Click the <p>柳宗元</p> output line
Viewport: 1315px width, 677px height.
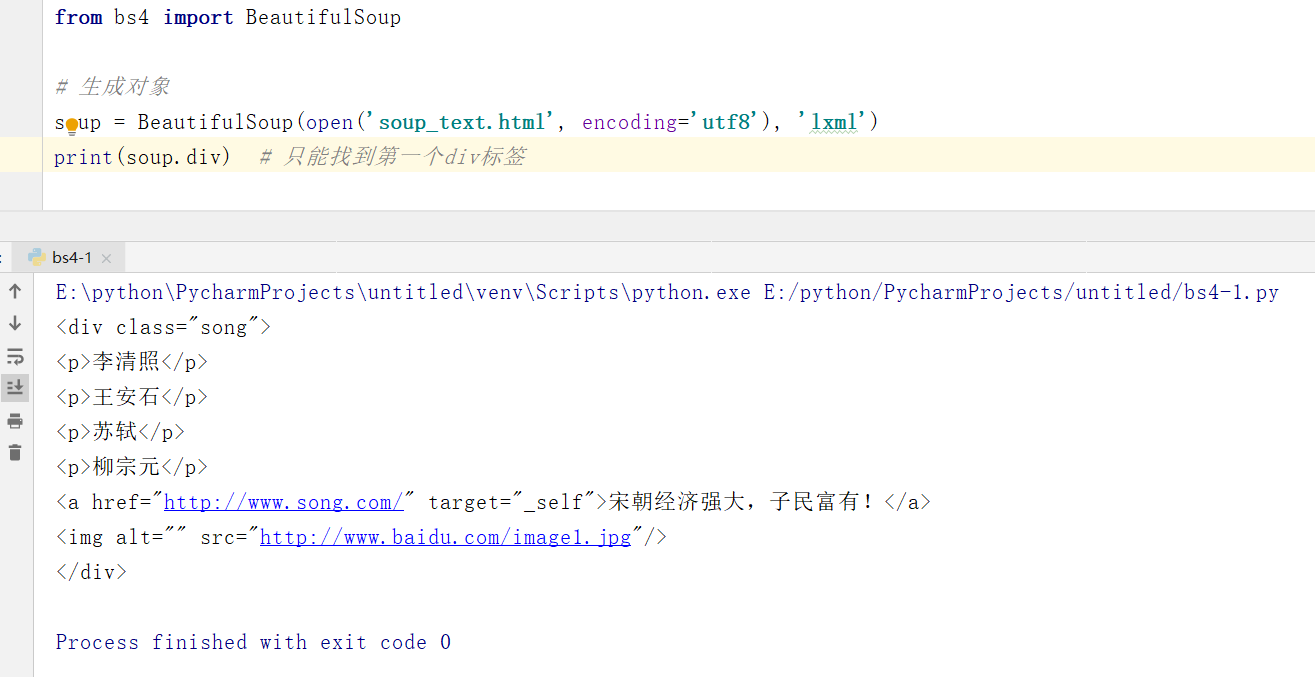point(132,467)
